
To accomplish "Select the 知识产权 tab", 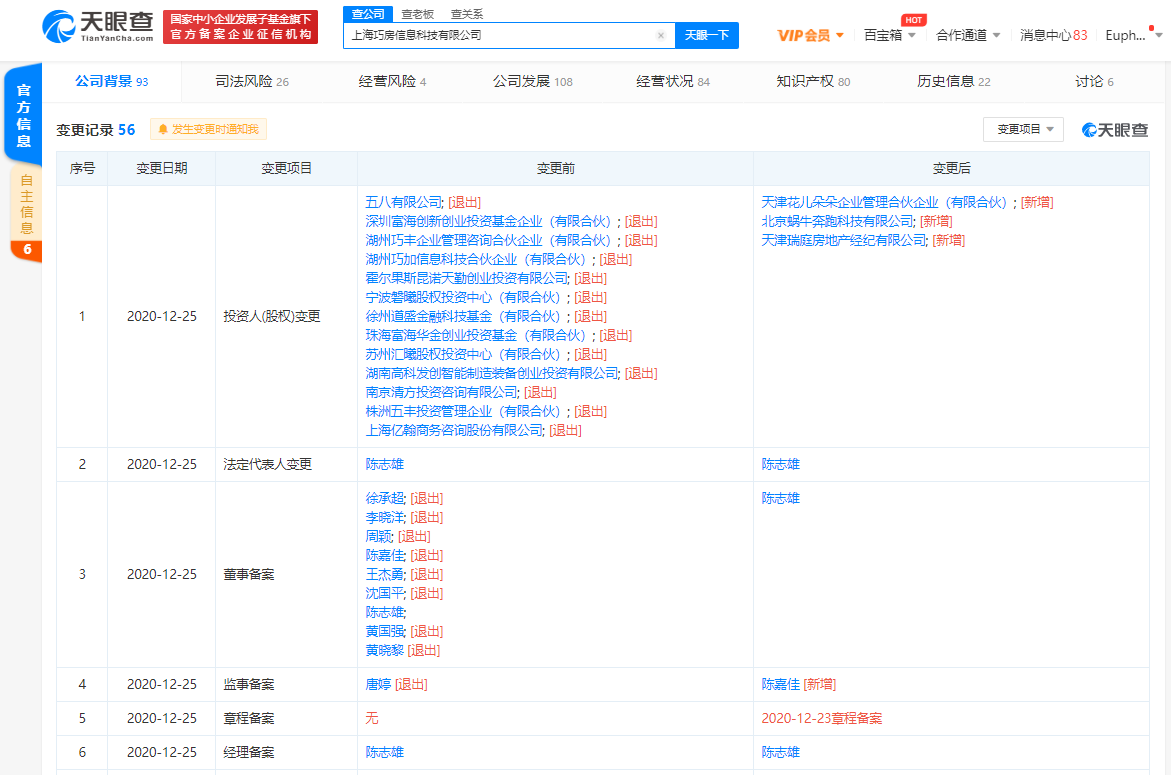I will [x=813, y=81].
